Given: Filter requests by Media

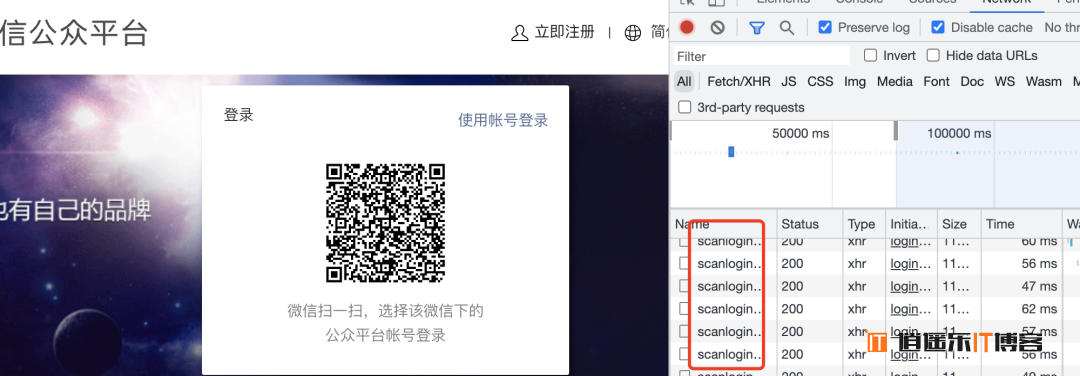Looking at the screenshot, I should tap(895, 81).
